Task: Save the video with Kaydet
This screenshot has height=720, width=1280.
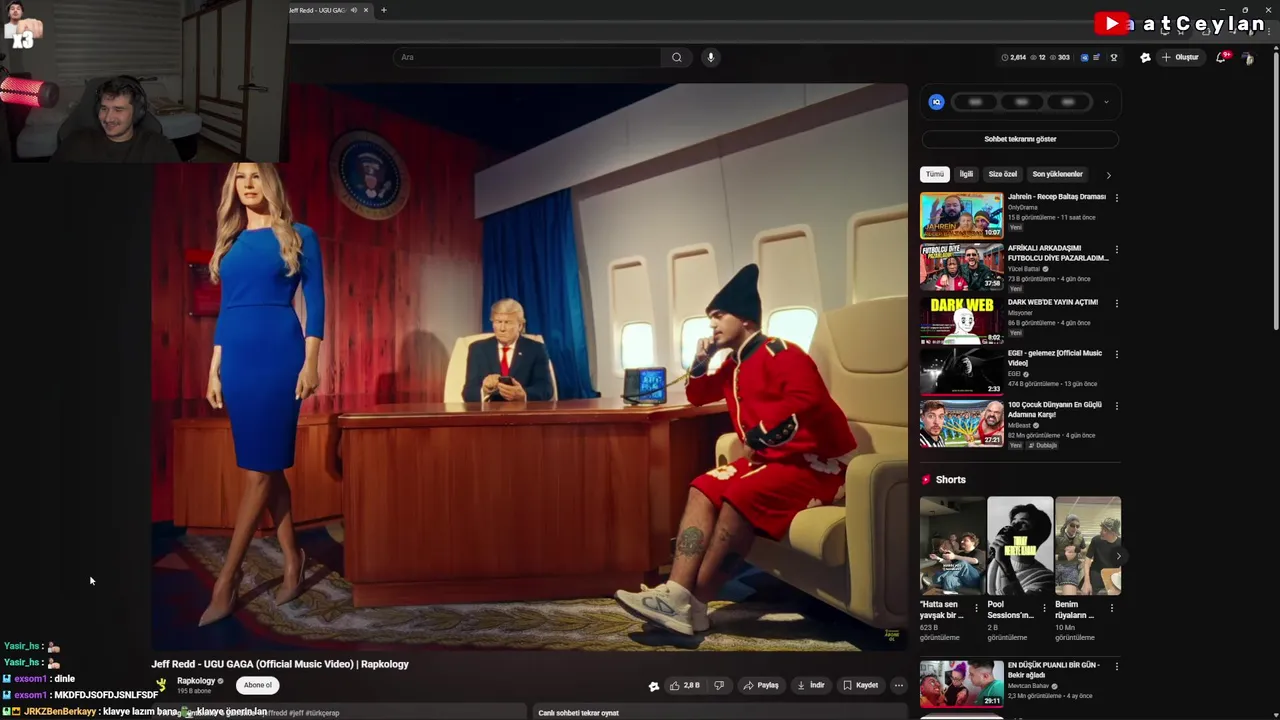Action: click(860, 685)
